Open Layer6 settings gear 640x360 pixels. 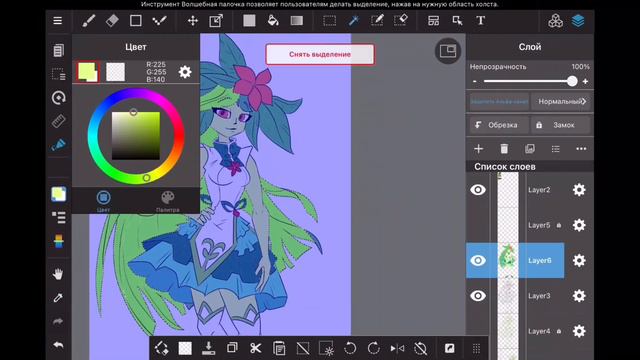coord(579,260)
